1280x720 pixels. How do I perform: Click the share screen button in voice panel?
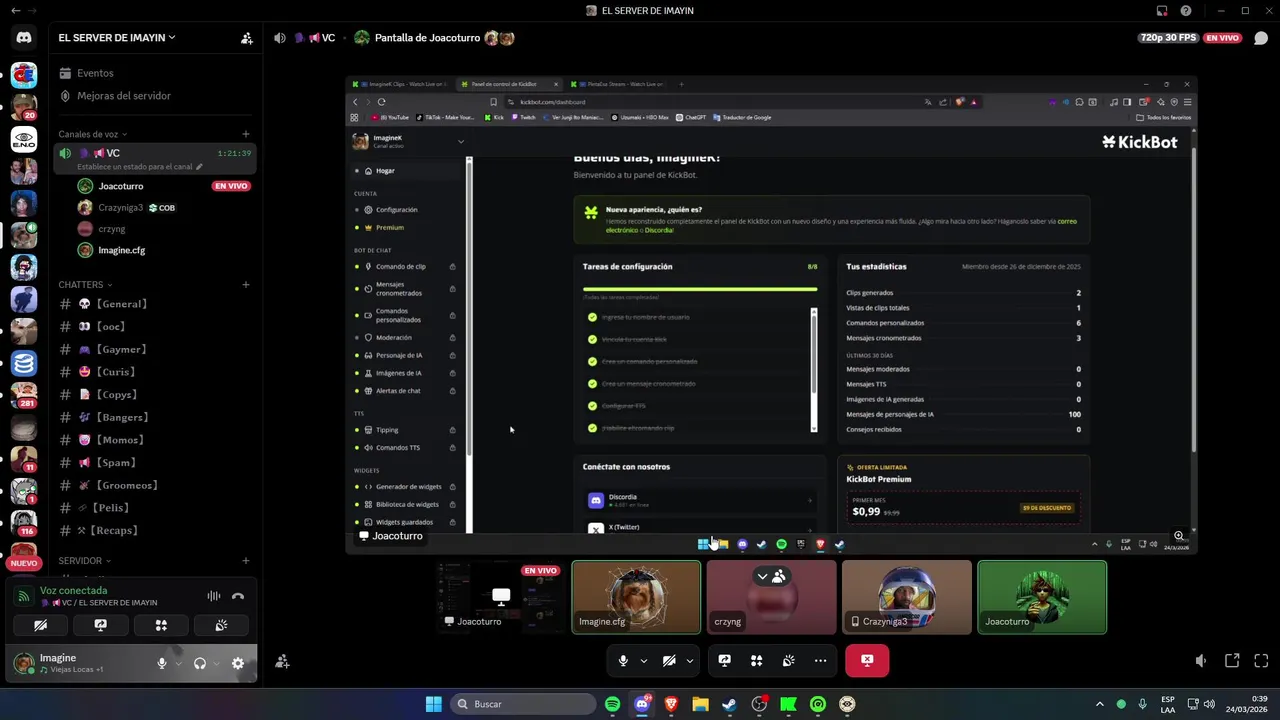pos(100,625)
